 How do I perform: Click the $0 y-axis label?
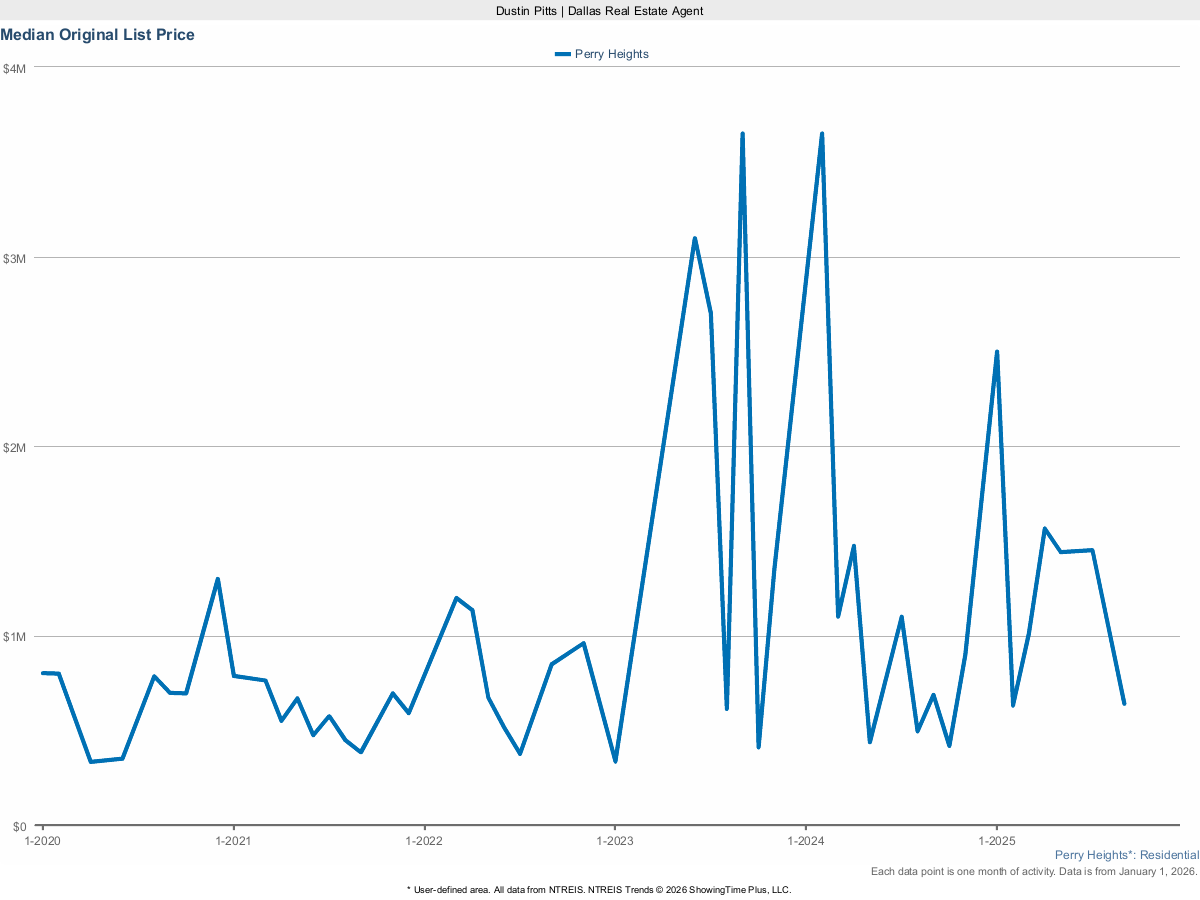click(x=21, y=826)
